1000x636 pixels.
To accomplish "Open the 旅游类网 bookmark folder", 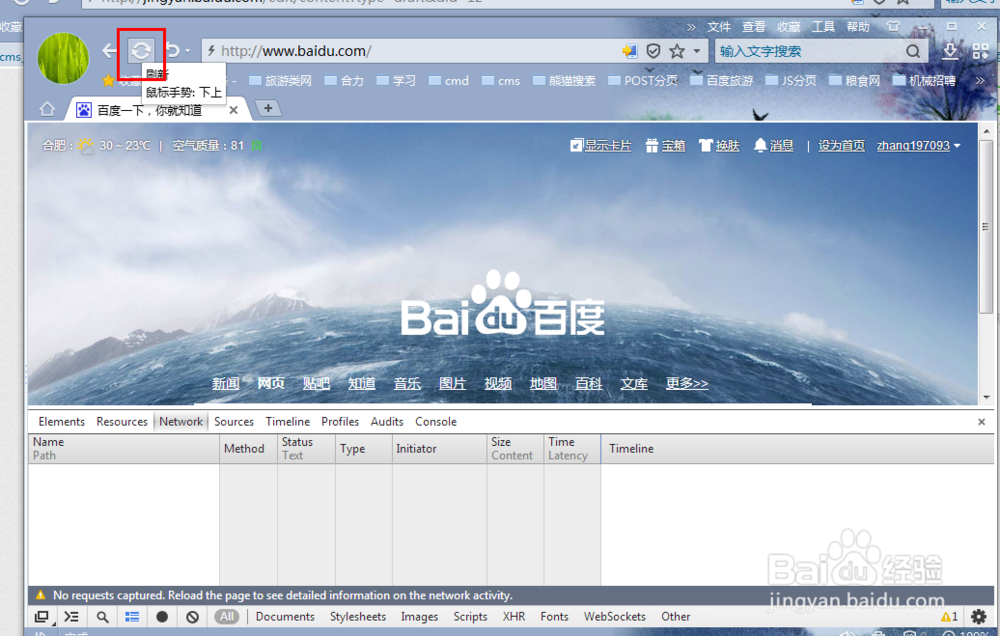I will (280, 80).
